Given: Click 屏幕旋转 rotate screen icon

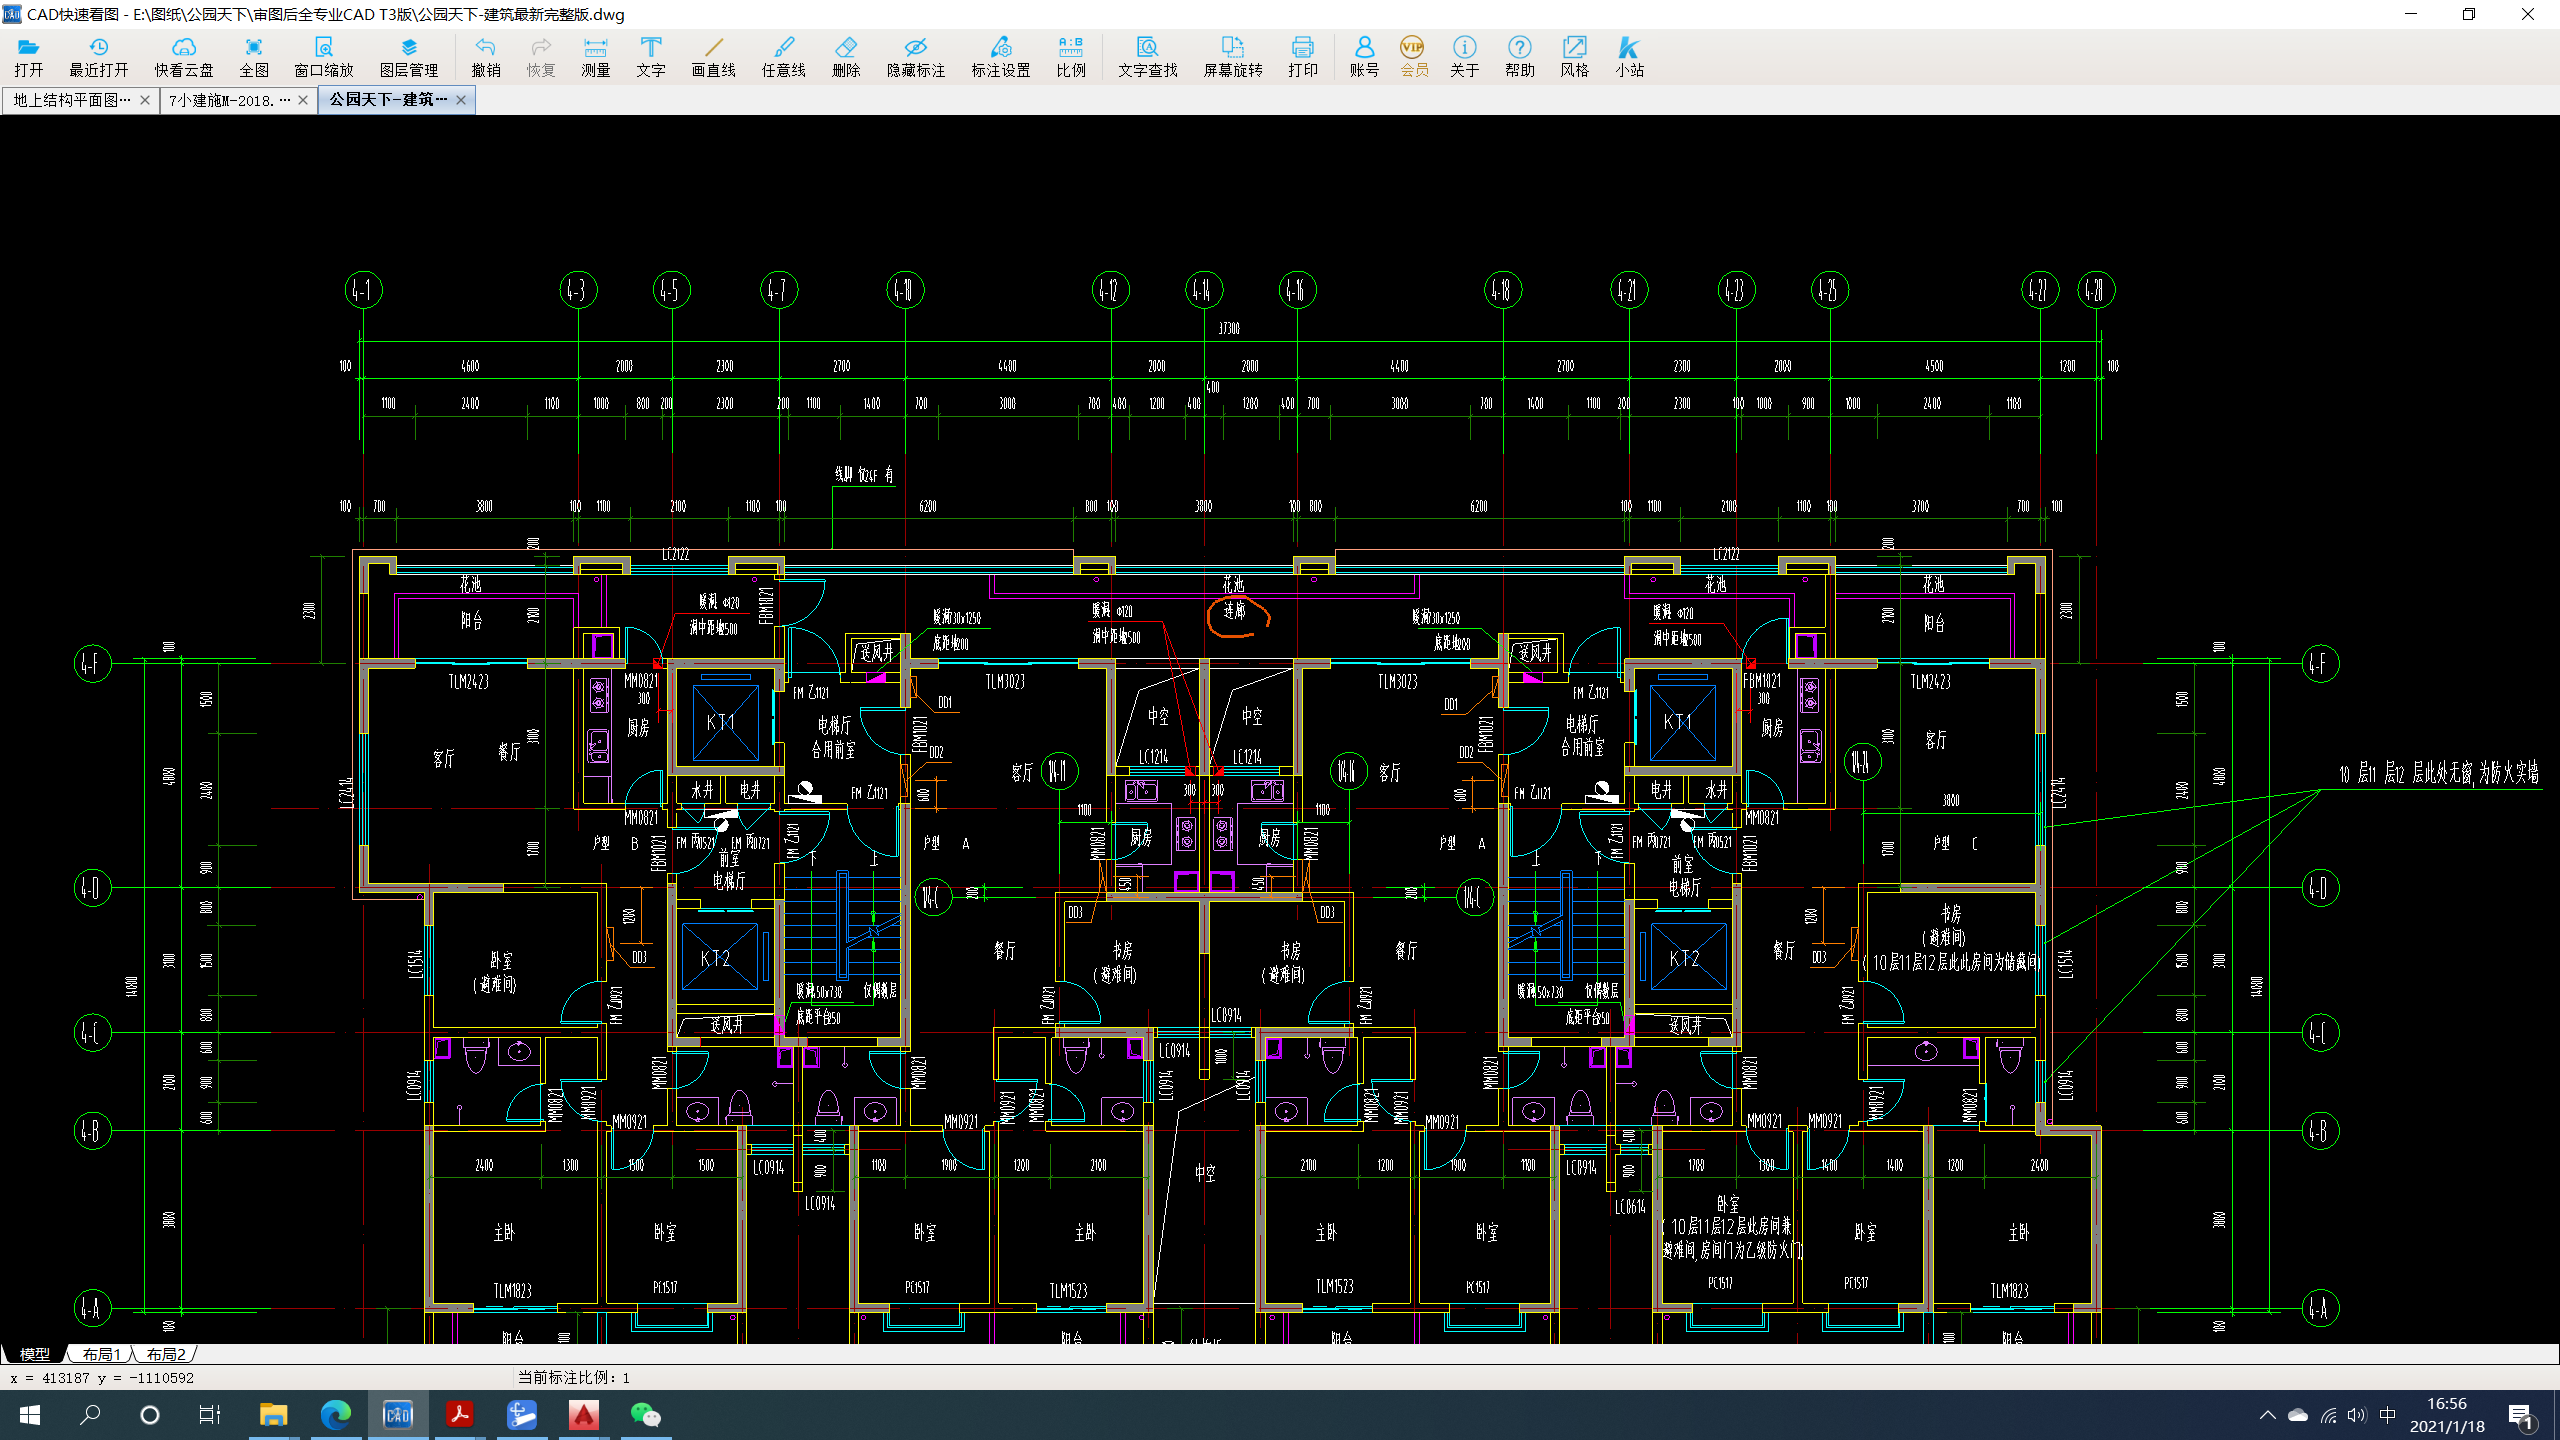Looking at the screenshot, I should 1233,57.
